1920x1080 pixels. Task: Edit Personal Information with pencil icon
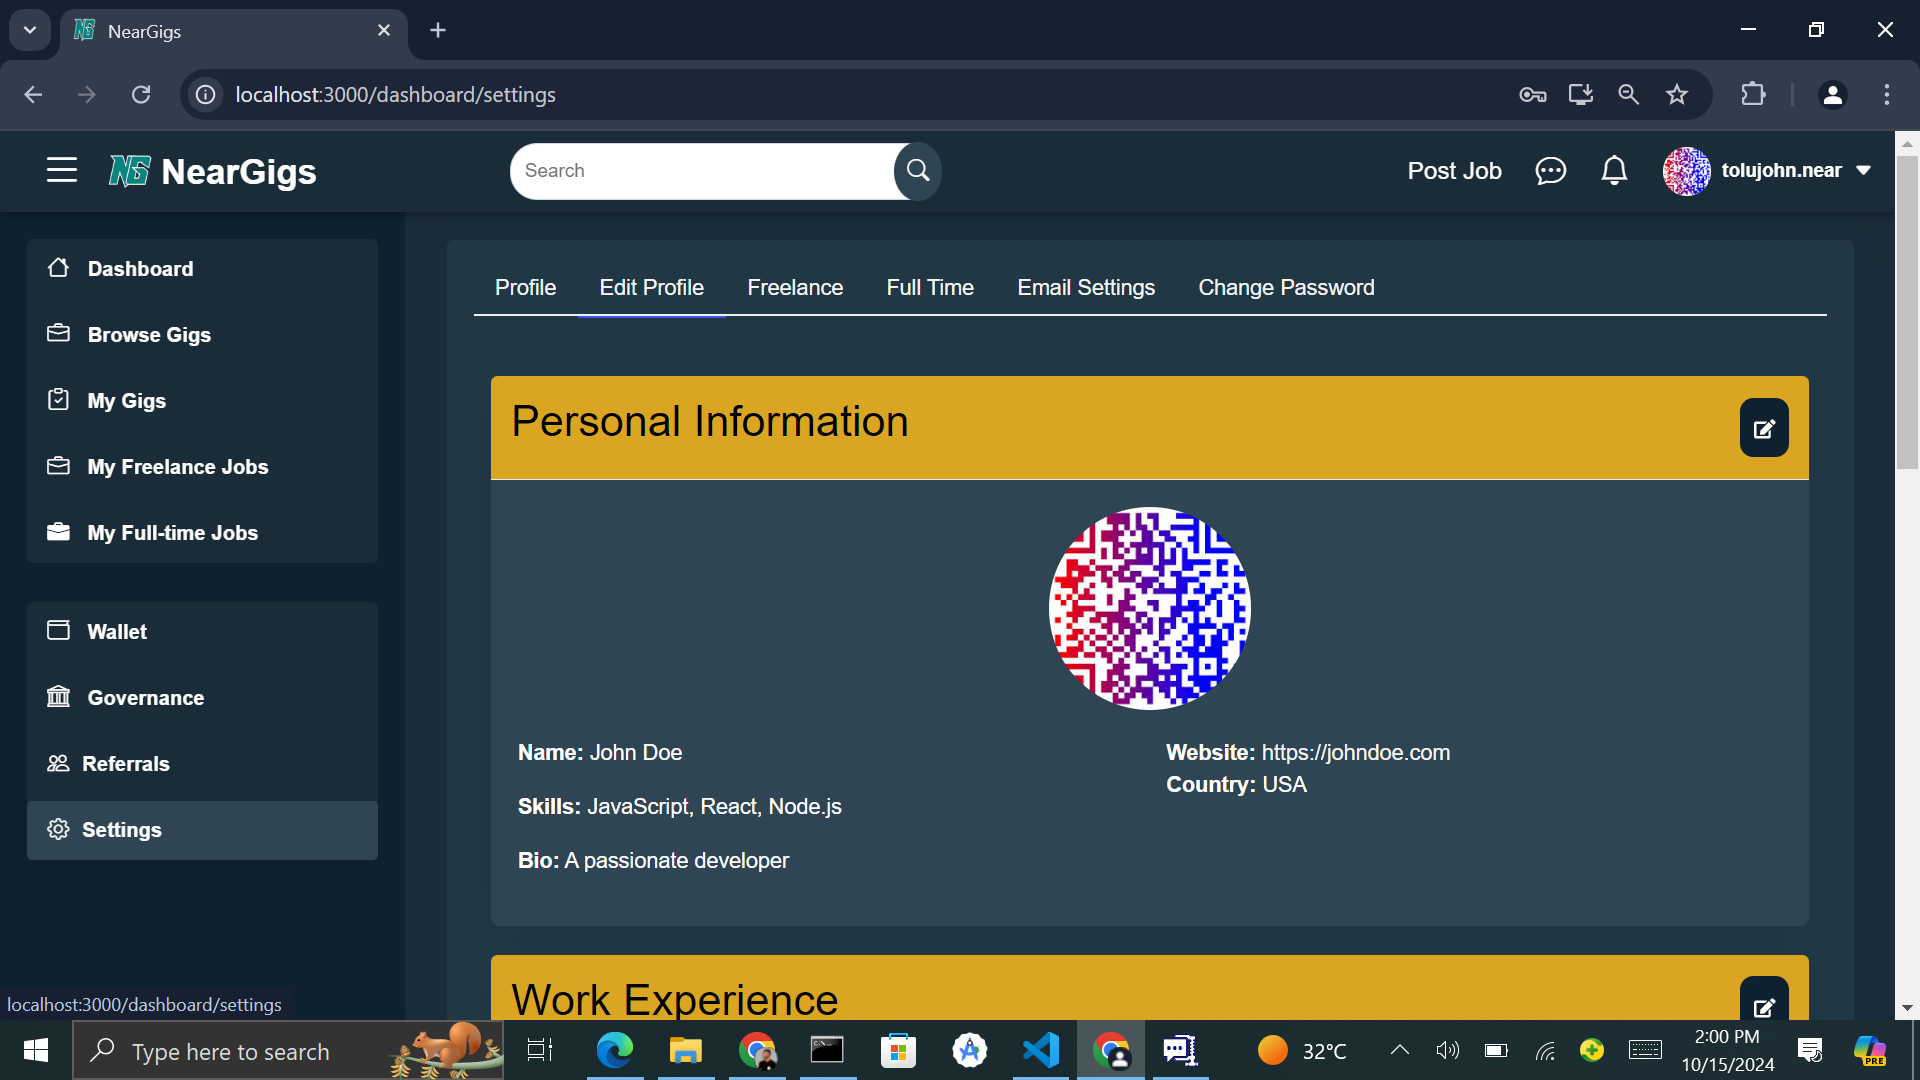pyautogui.click(x=1764, y=428)
